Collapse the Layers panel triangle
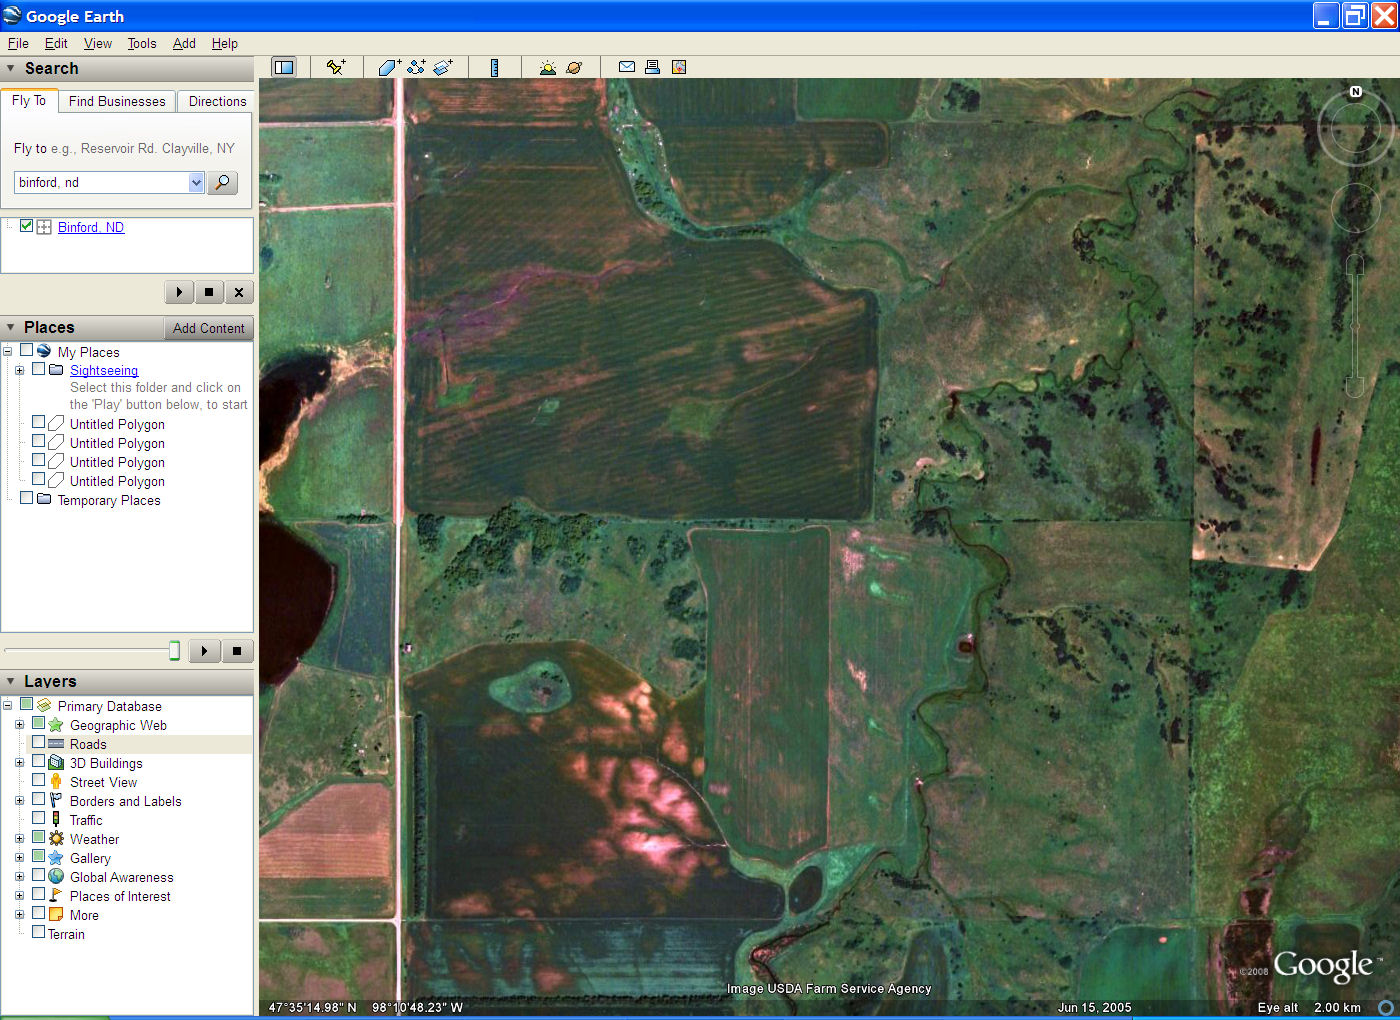 click(11, 681)
